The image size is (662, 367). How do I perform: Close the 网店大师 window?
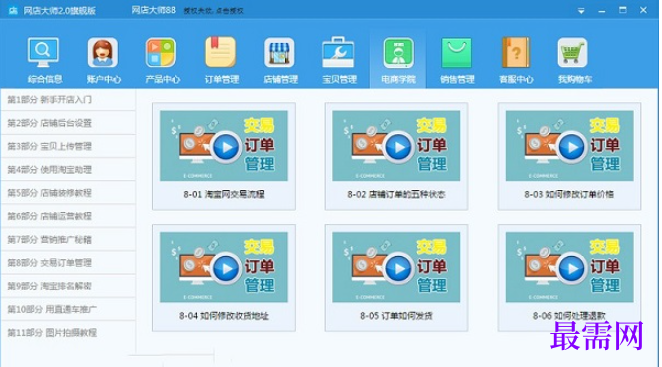(643, 10)
